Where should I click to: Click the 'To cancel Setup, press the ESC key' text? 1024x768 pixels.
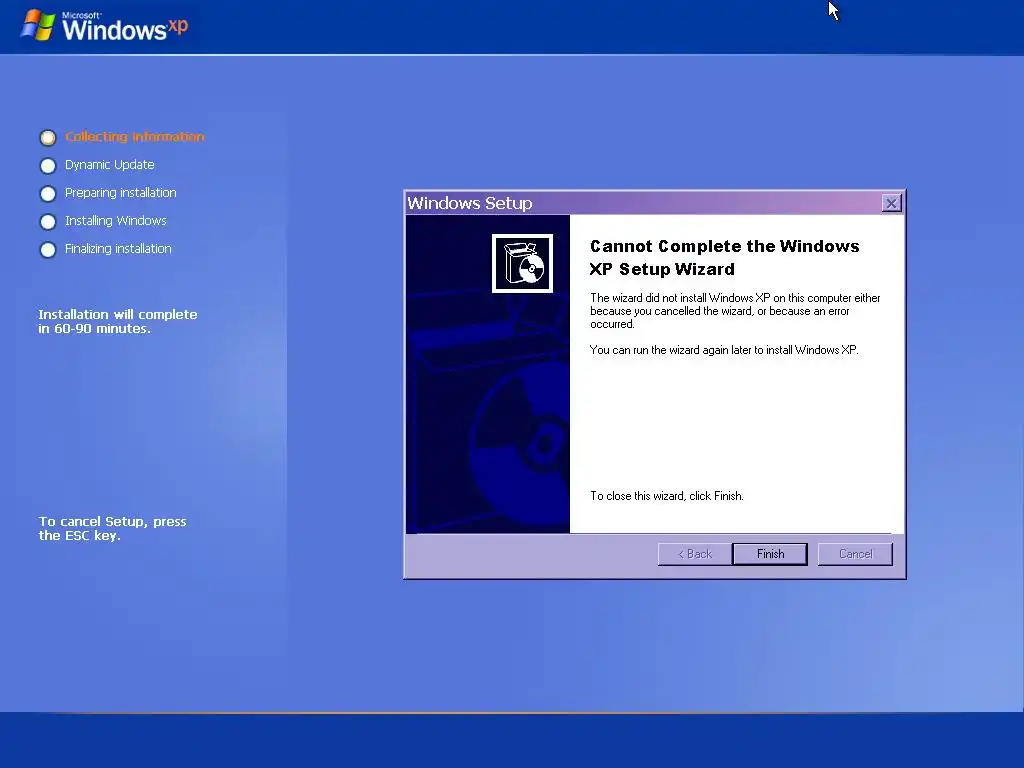pos(112,528)
